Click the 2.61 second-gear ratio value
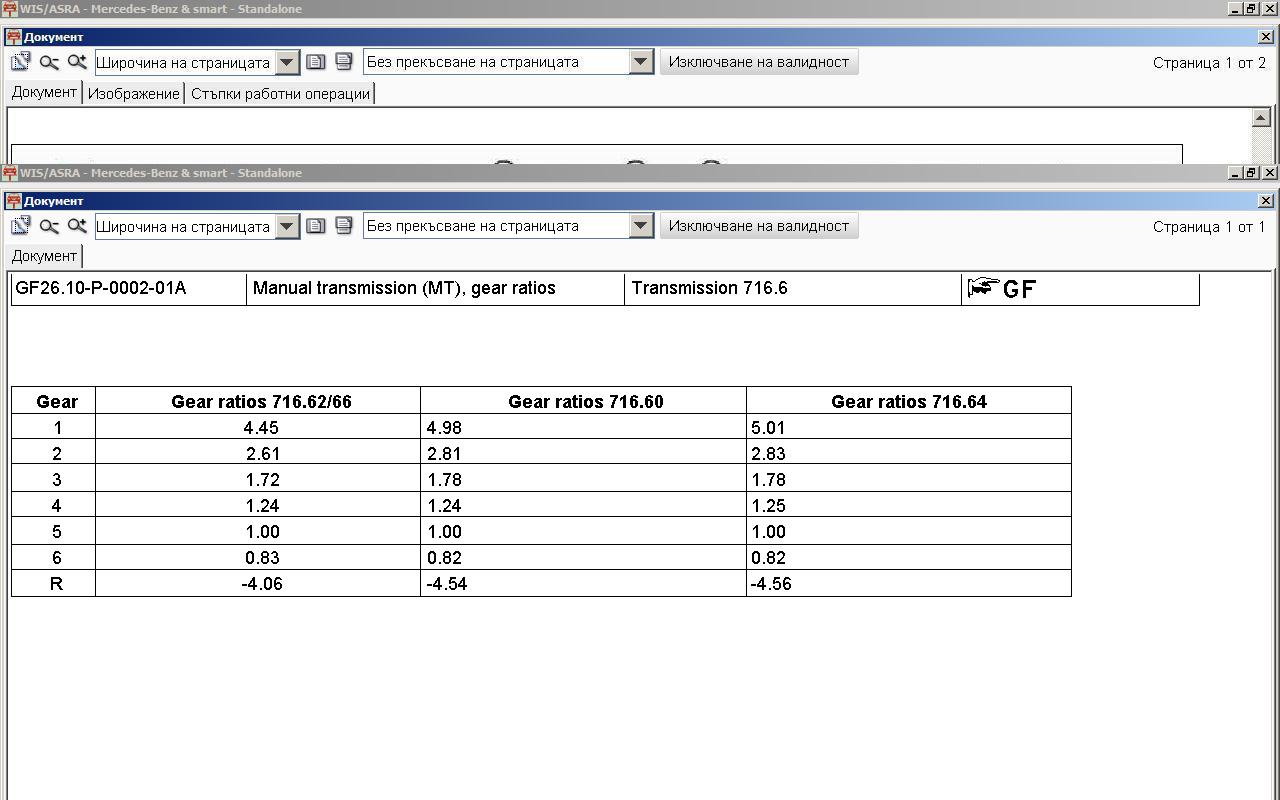 tap(263, 454)
